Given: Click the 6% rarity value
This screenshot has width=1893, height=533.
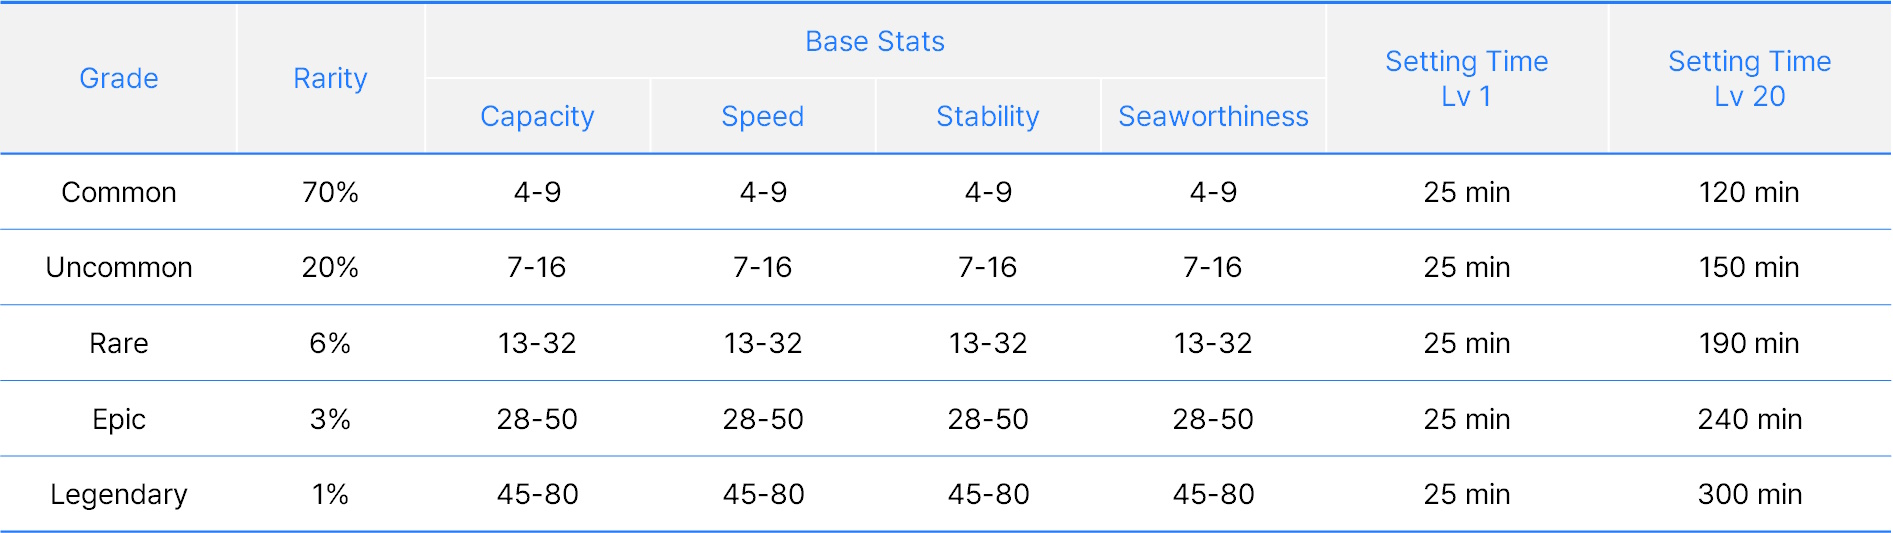Looking at the screenshot, I should pos(330,343).
